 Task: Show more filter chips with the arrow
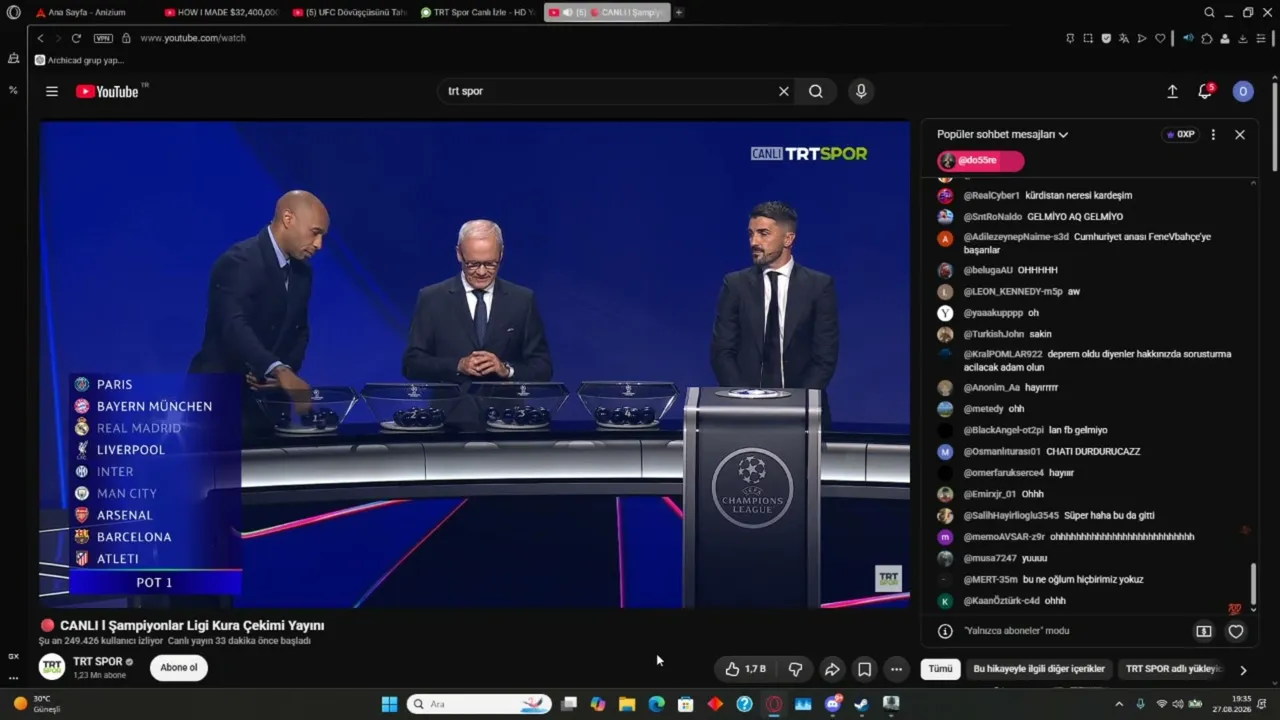tap(1243, 670)
